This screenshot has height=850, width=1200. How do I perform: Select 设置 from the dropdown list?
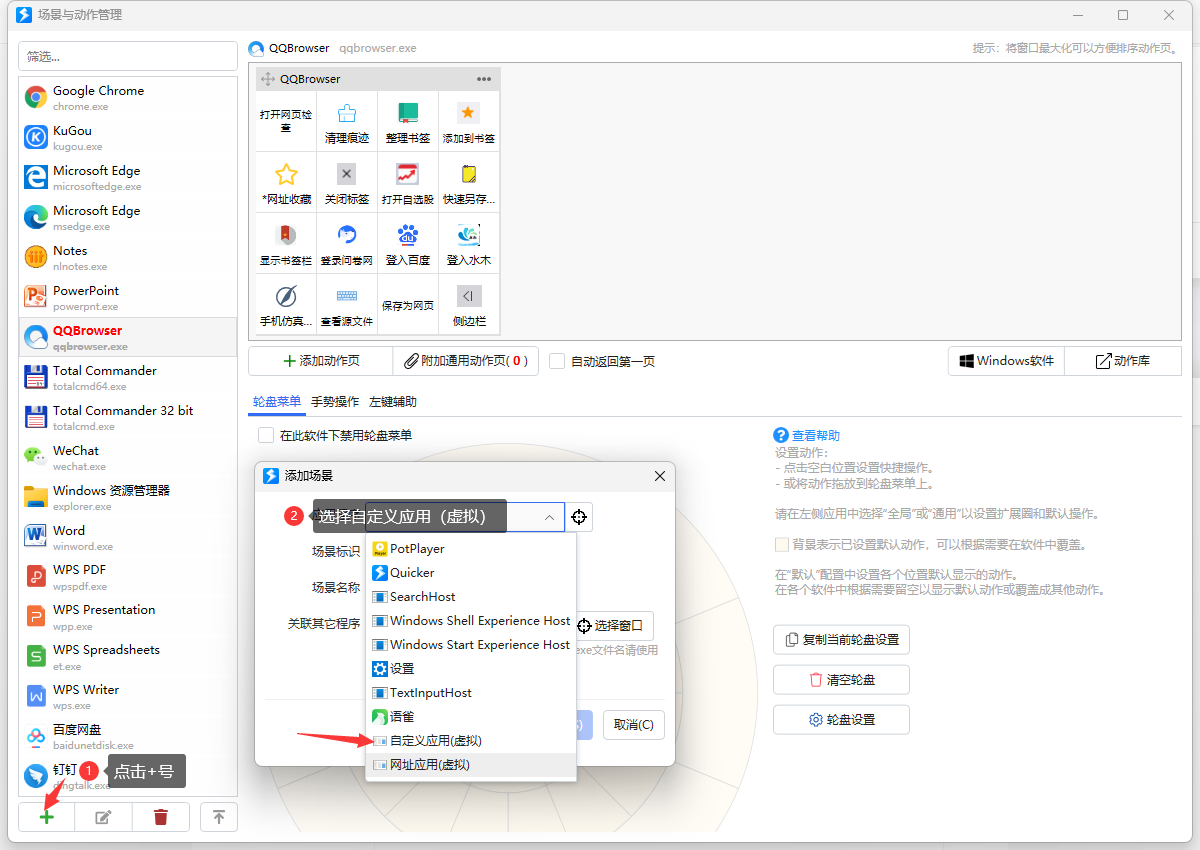[x=471, y=669]
